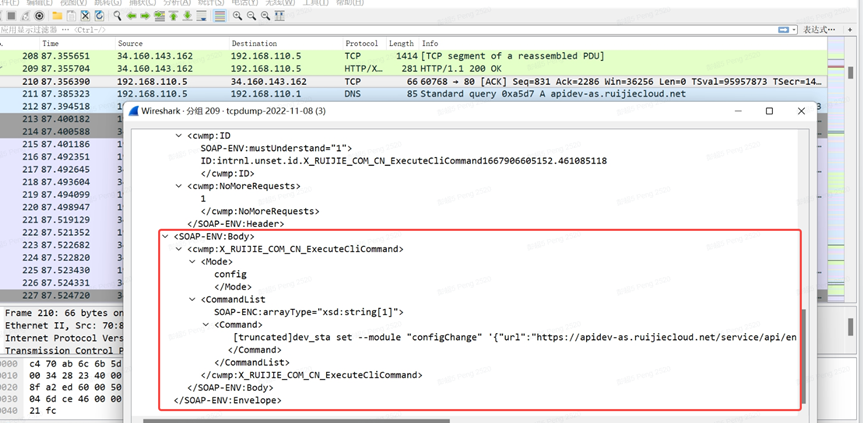This screenshot has height=423, width=863.
Task: Toggle packet list colorization
Action: pos(220,16)
